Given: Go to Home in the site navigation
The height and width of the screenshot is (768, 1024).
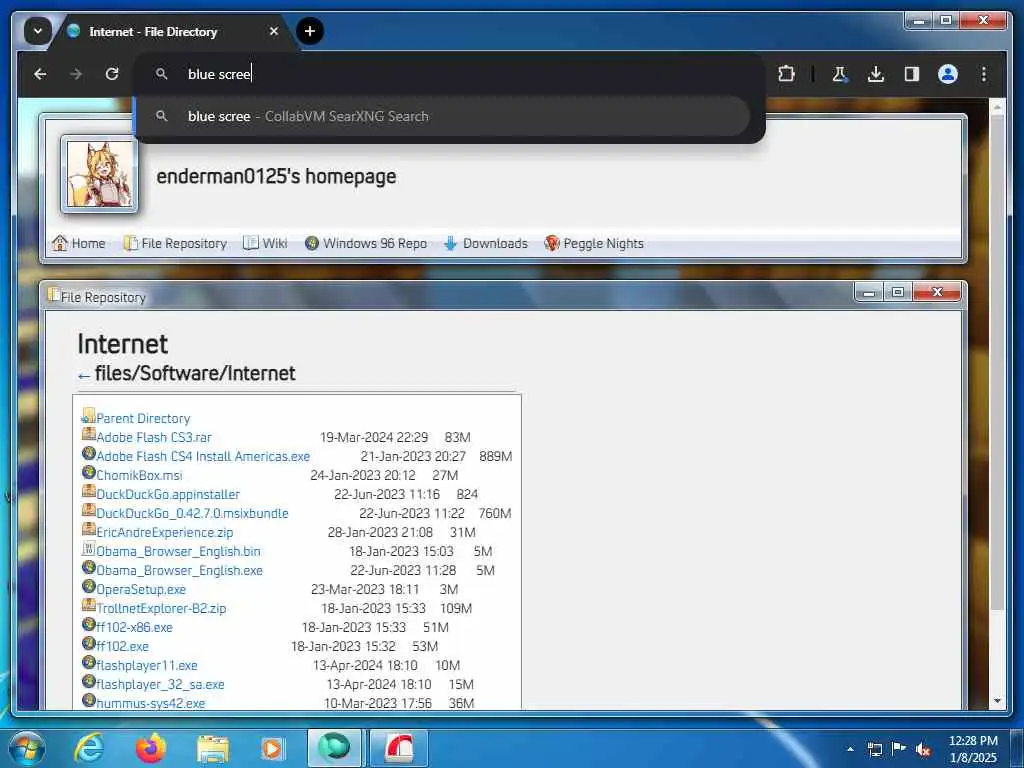Looking at the screenshot, I should pos(79,244).
